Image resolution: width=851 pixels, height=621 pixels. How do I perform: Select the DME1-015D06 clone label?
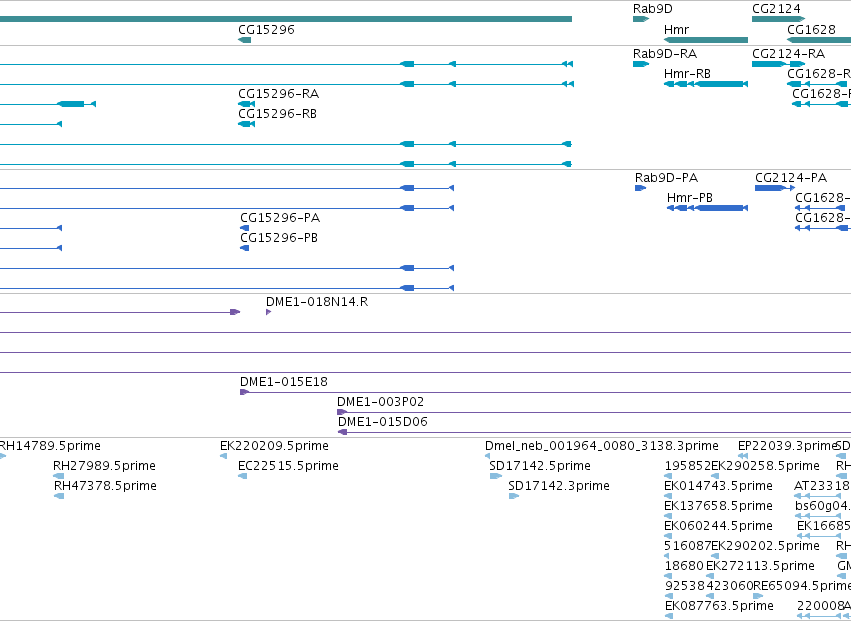coord(383,422)
